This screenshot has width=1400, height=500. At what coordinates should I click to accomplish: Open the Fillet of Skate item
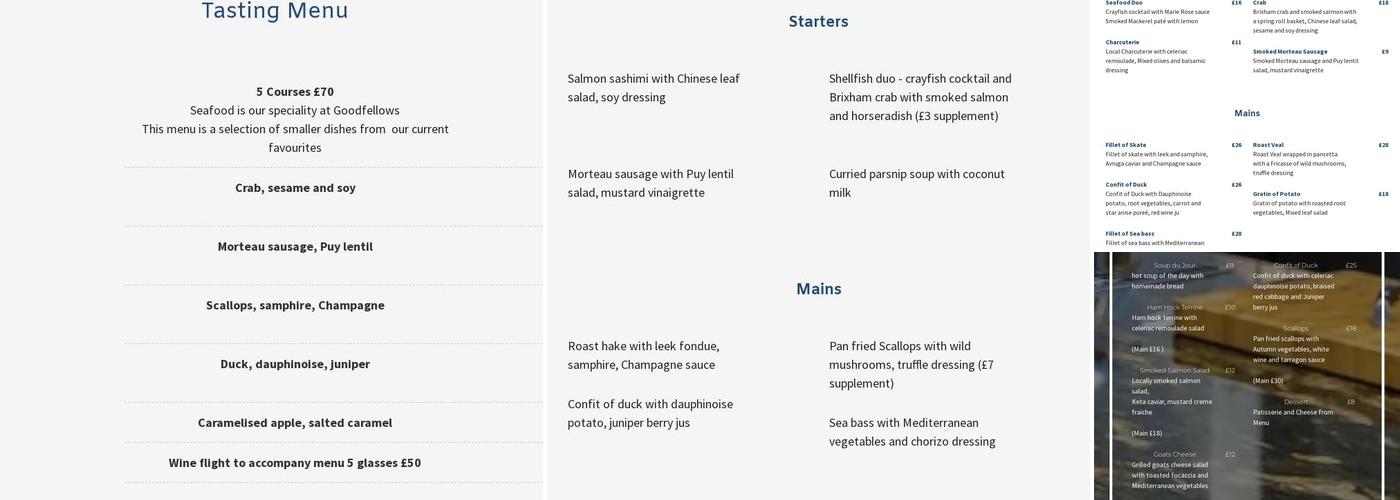1126,145
